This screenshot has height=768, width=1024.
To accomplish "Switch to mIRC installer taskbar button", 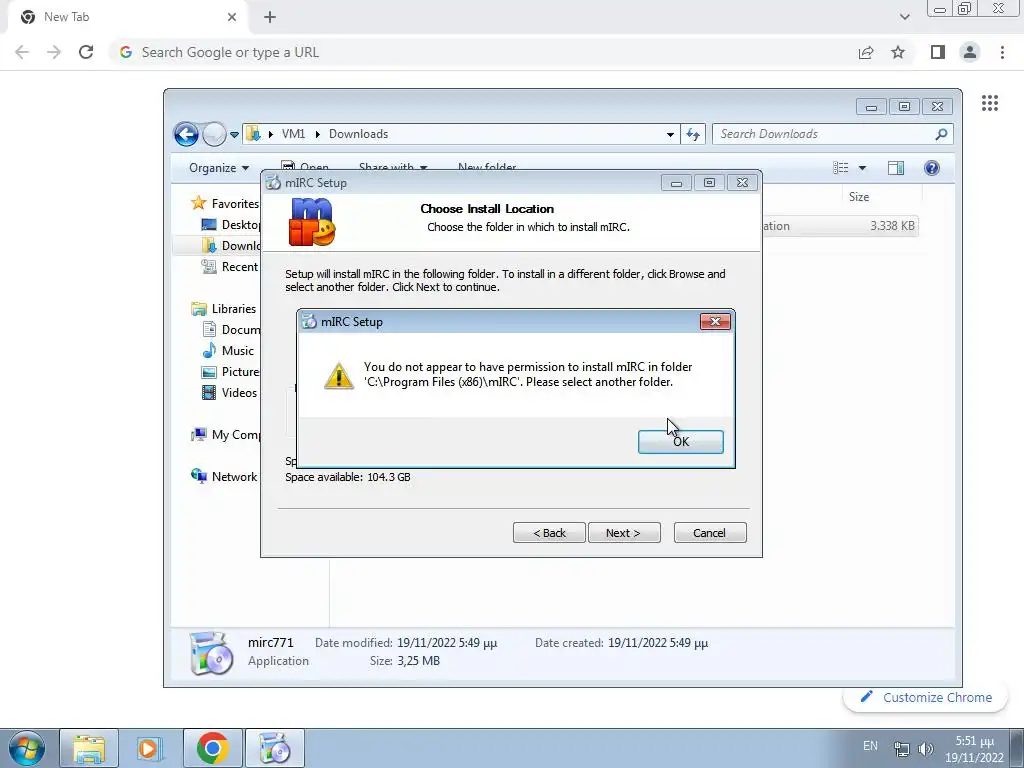I will click(274, 748).
